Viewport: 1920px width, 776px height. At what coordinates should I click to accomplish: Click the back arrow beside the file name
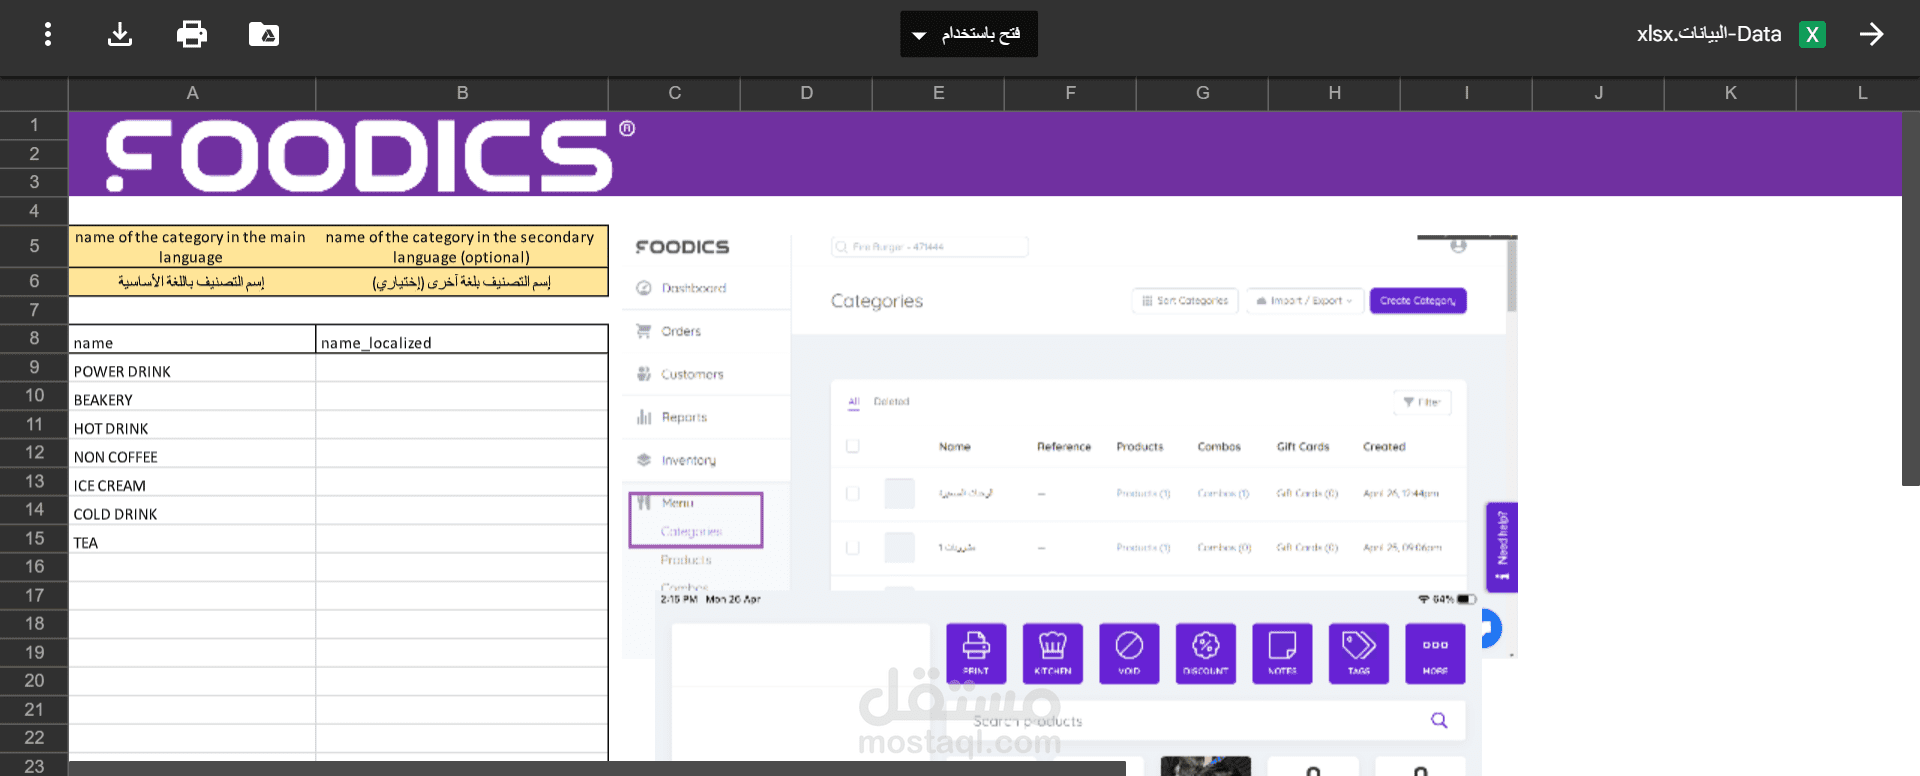point(1872,34)
